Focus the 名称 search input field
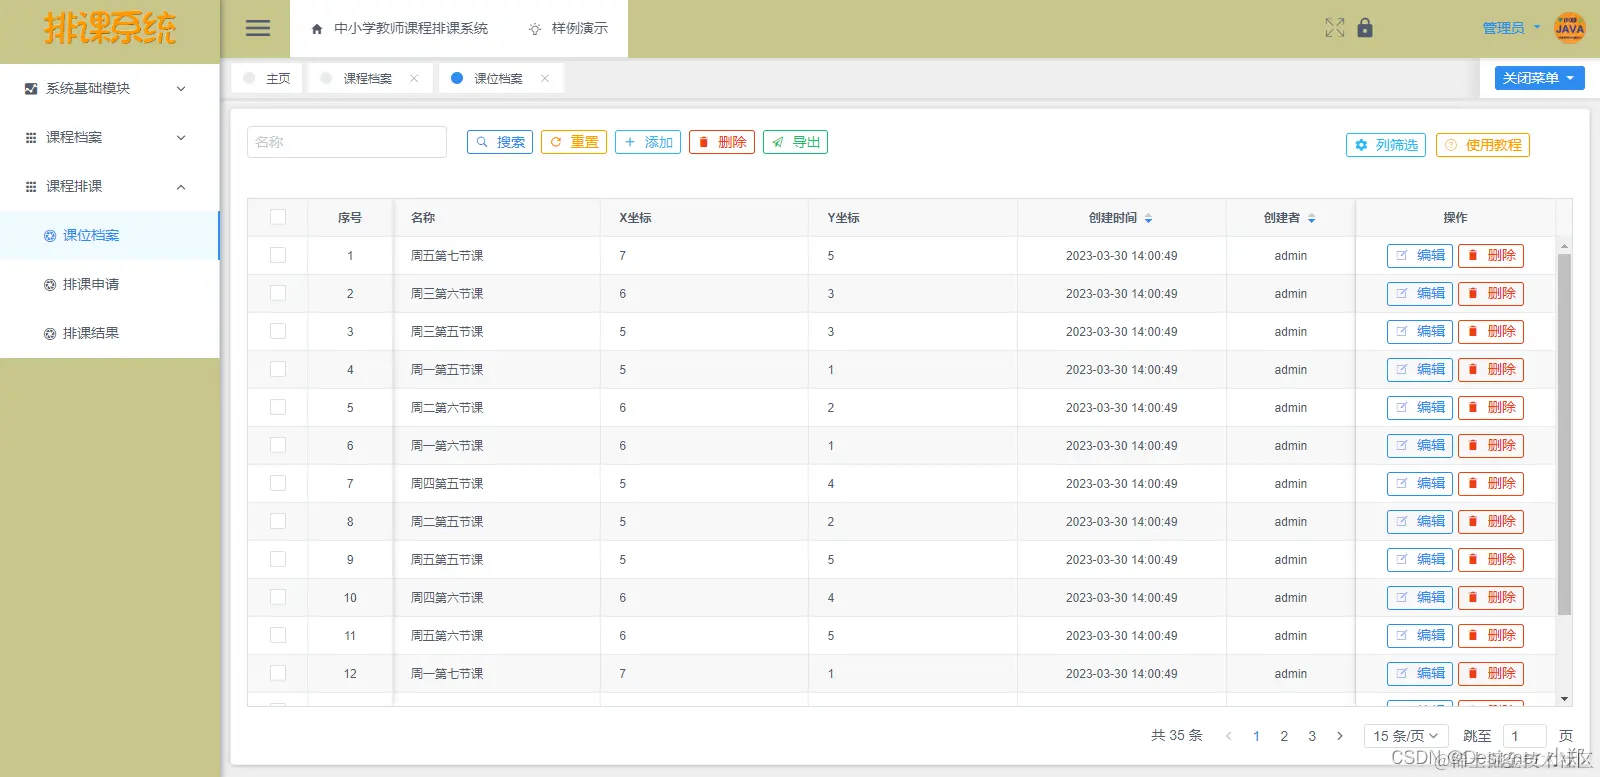Viewport: 1600px width, 777px height. (x=347, y=142)
